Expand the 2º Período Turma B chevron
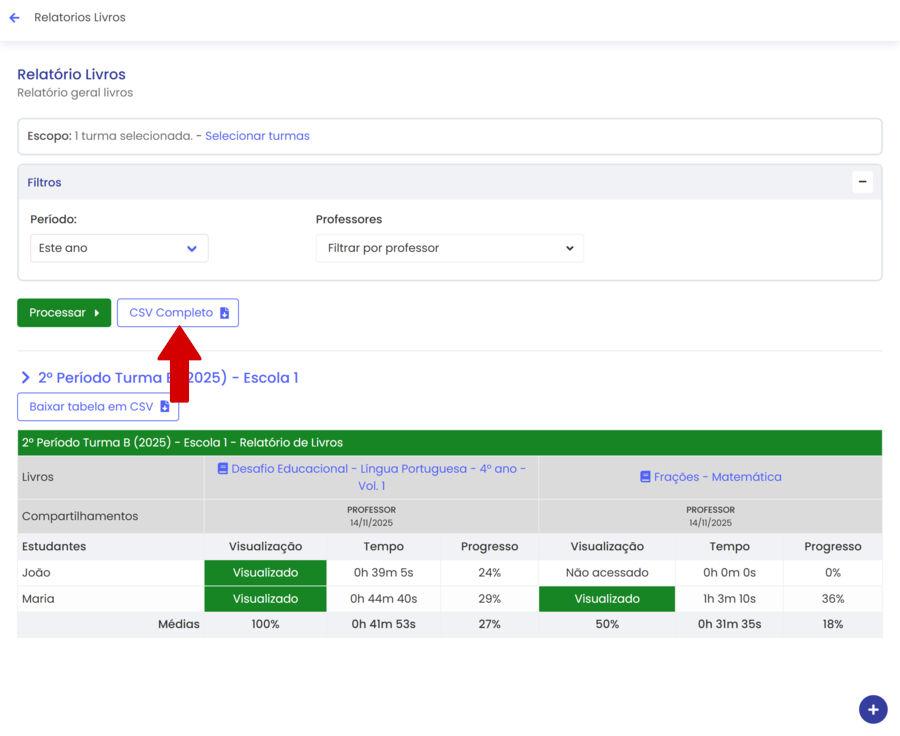The image size is (900, 736). [26, 378]
